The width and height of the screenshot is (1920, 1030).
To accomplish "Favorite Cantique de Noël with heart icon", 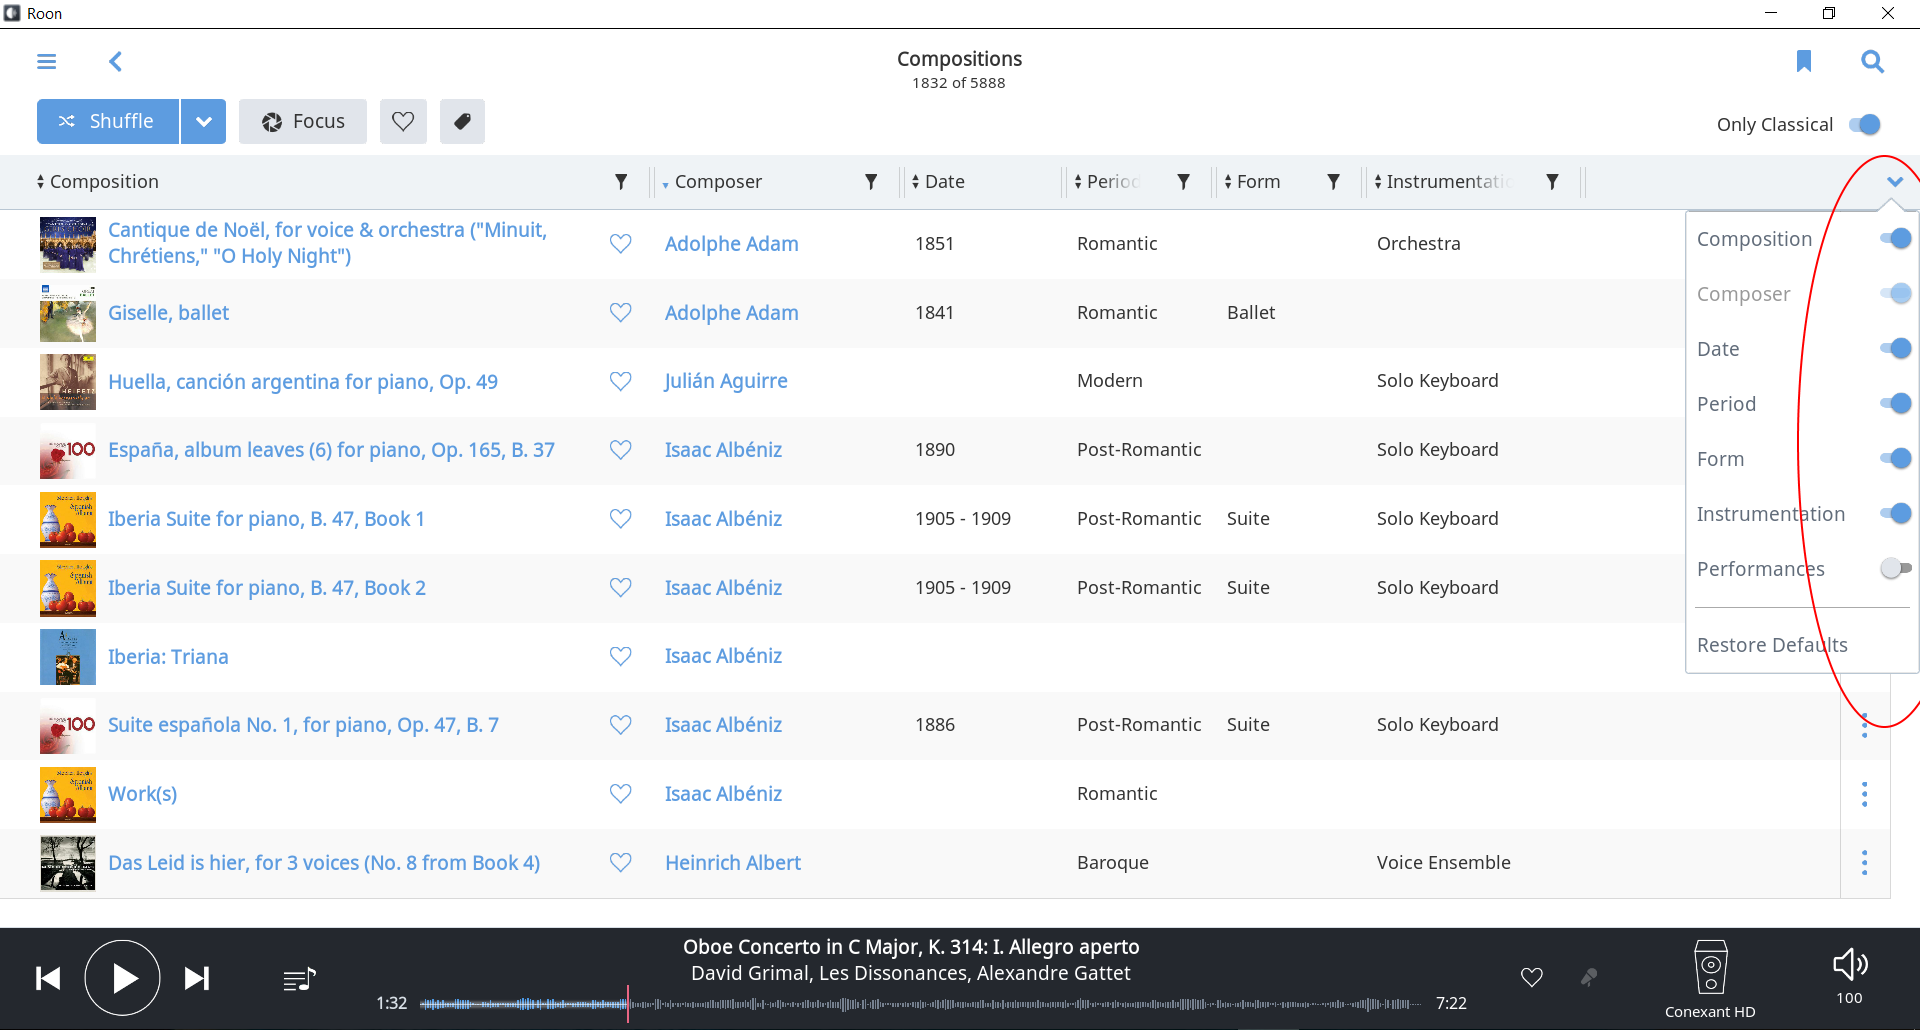I will coord(620,244).
